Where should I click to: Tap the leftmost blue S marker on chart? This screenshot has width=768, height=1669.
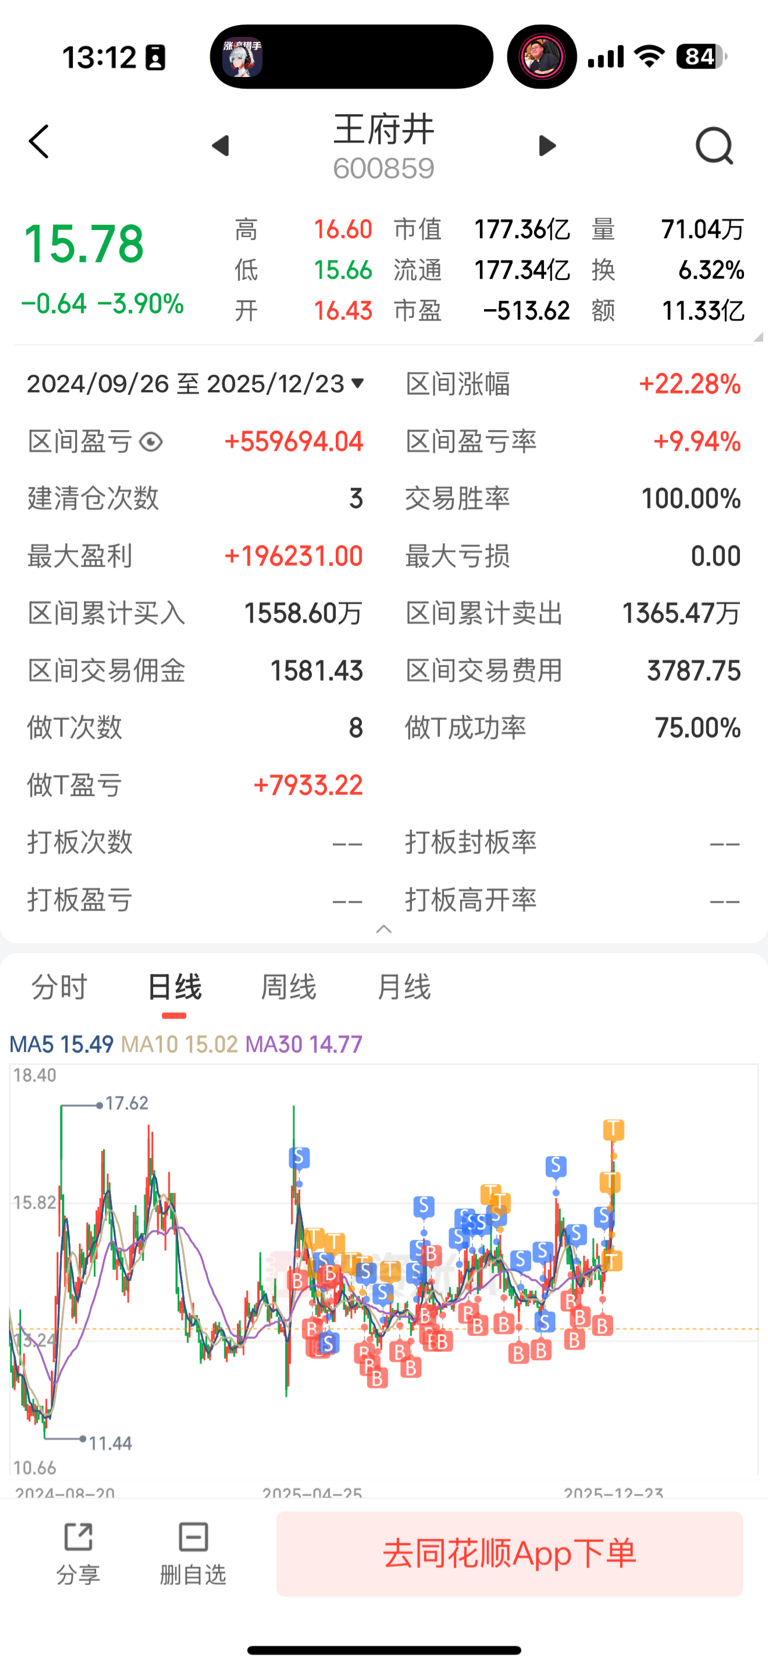click(299, 1157)
